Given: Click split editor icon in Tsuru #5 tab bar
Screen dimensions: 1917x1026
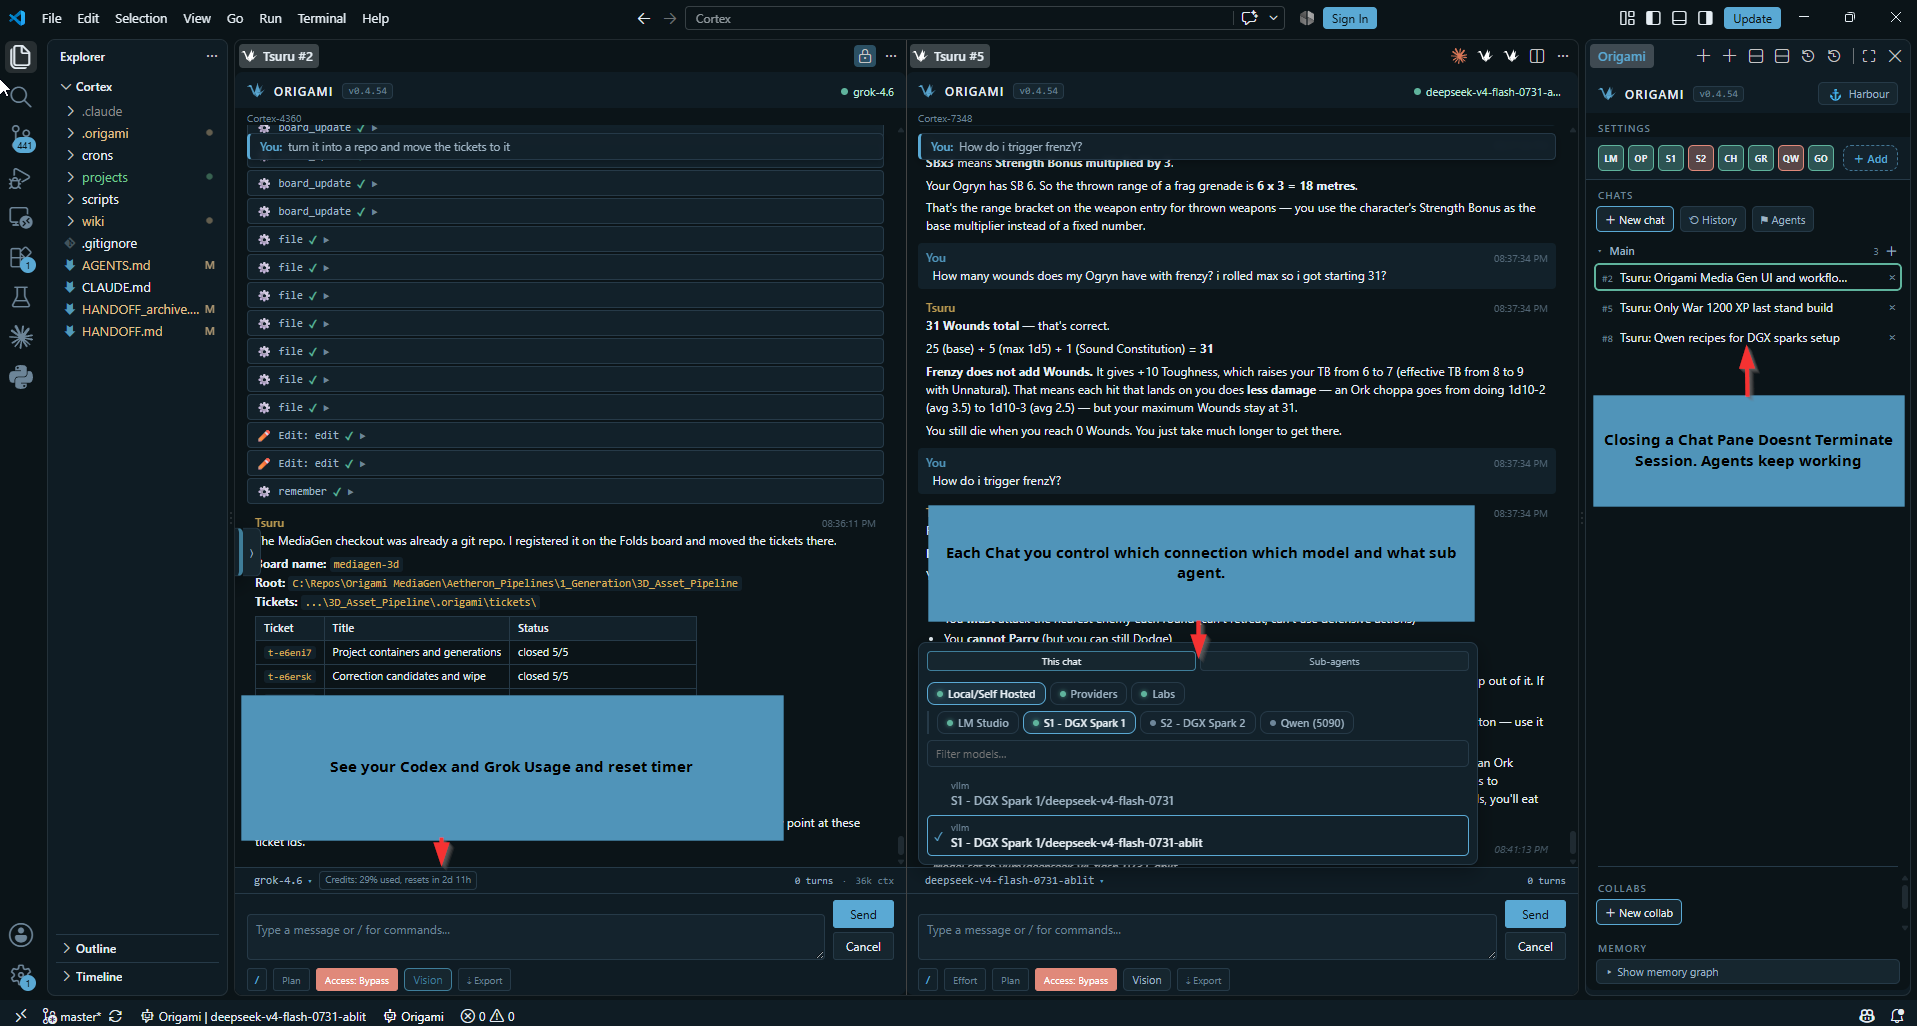Looking at the screenshot, I should 1537,56.
